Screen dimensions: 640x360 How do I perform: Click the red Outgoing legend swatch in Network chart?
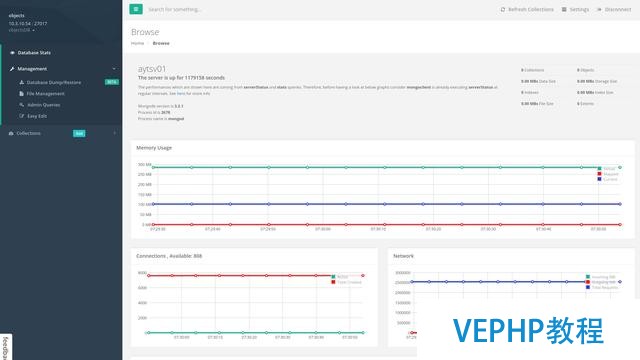pos(588,282)
